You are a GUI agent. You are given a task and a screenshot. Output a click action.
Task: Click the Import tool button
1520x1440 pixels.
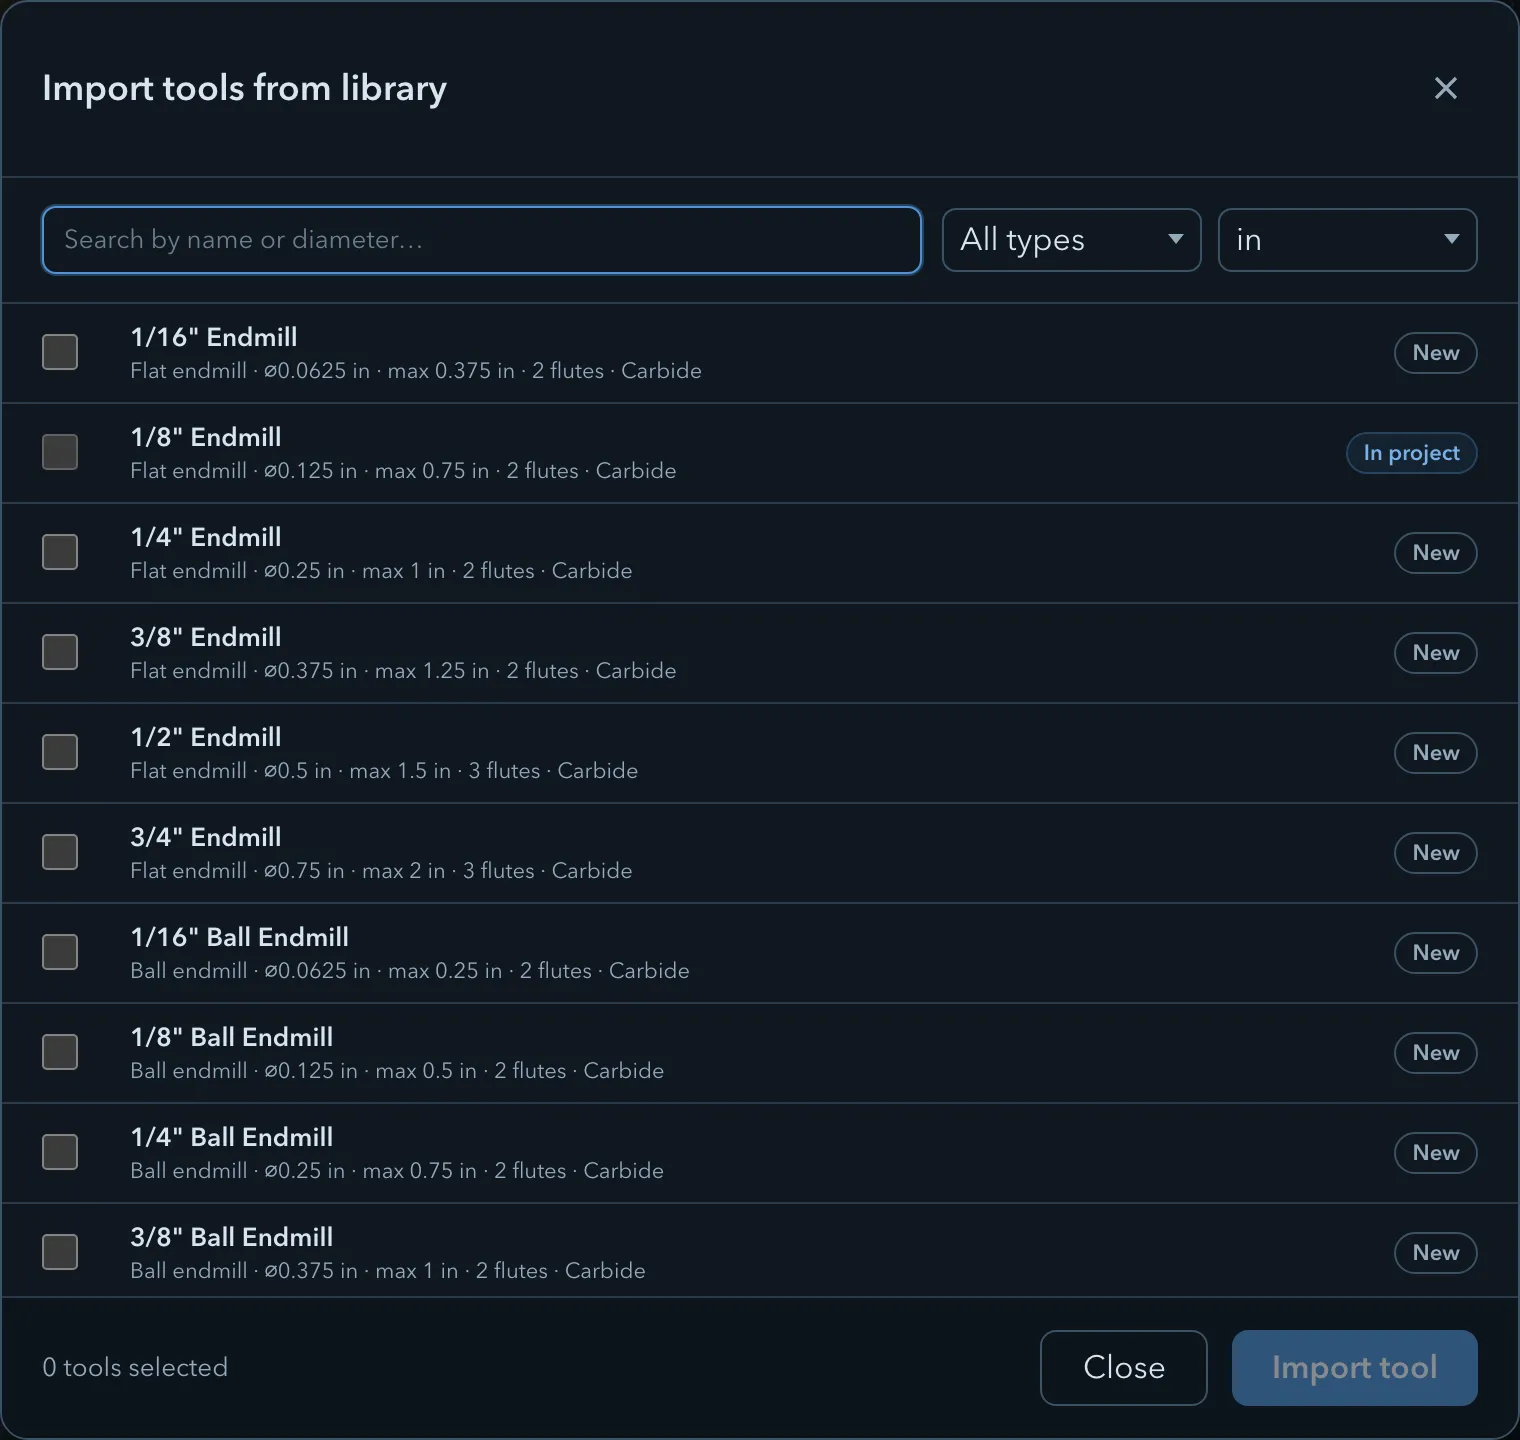click(x=1354, y=1367)
